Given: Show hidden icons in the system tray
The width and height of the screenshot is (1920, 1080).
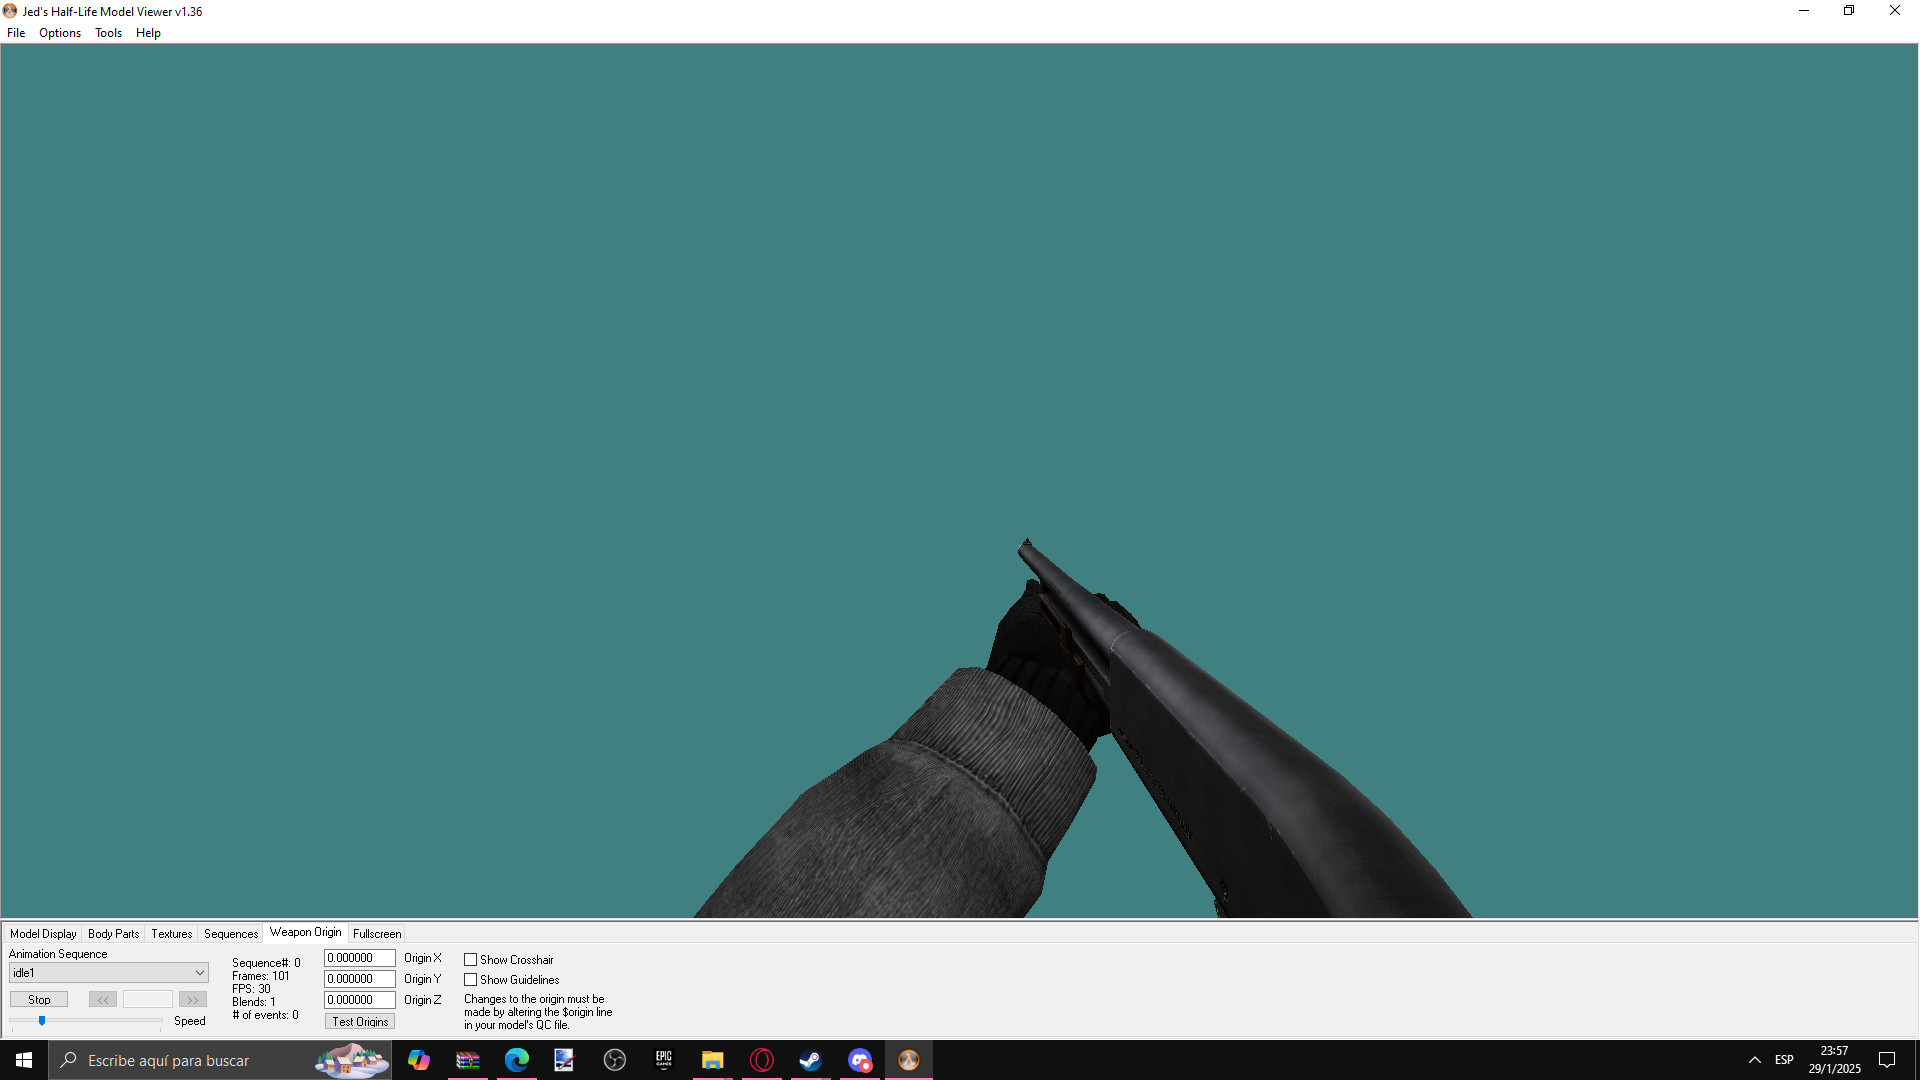Looking at the screenshot, I should (1755, 1060).
